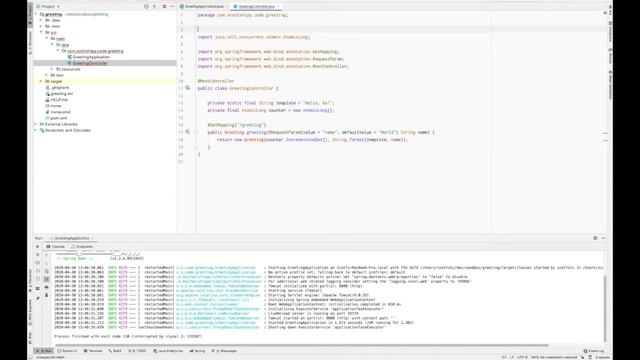Click the print icon in console toolbar
640x360 pixels.
[x=46, y=287]
